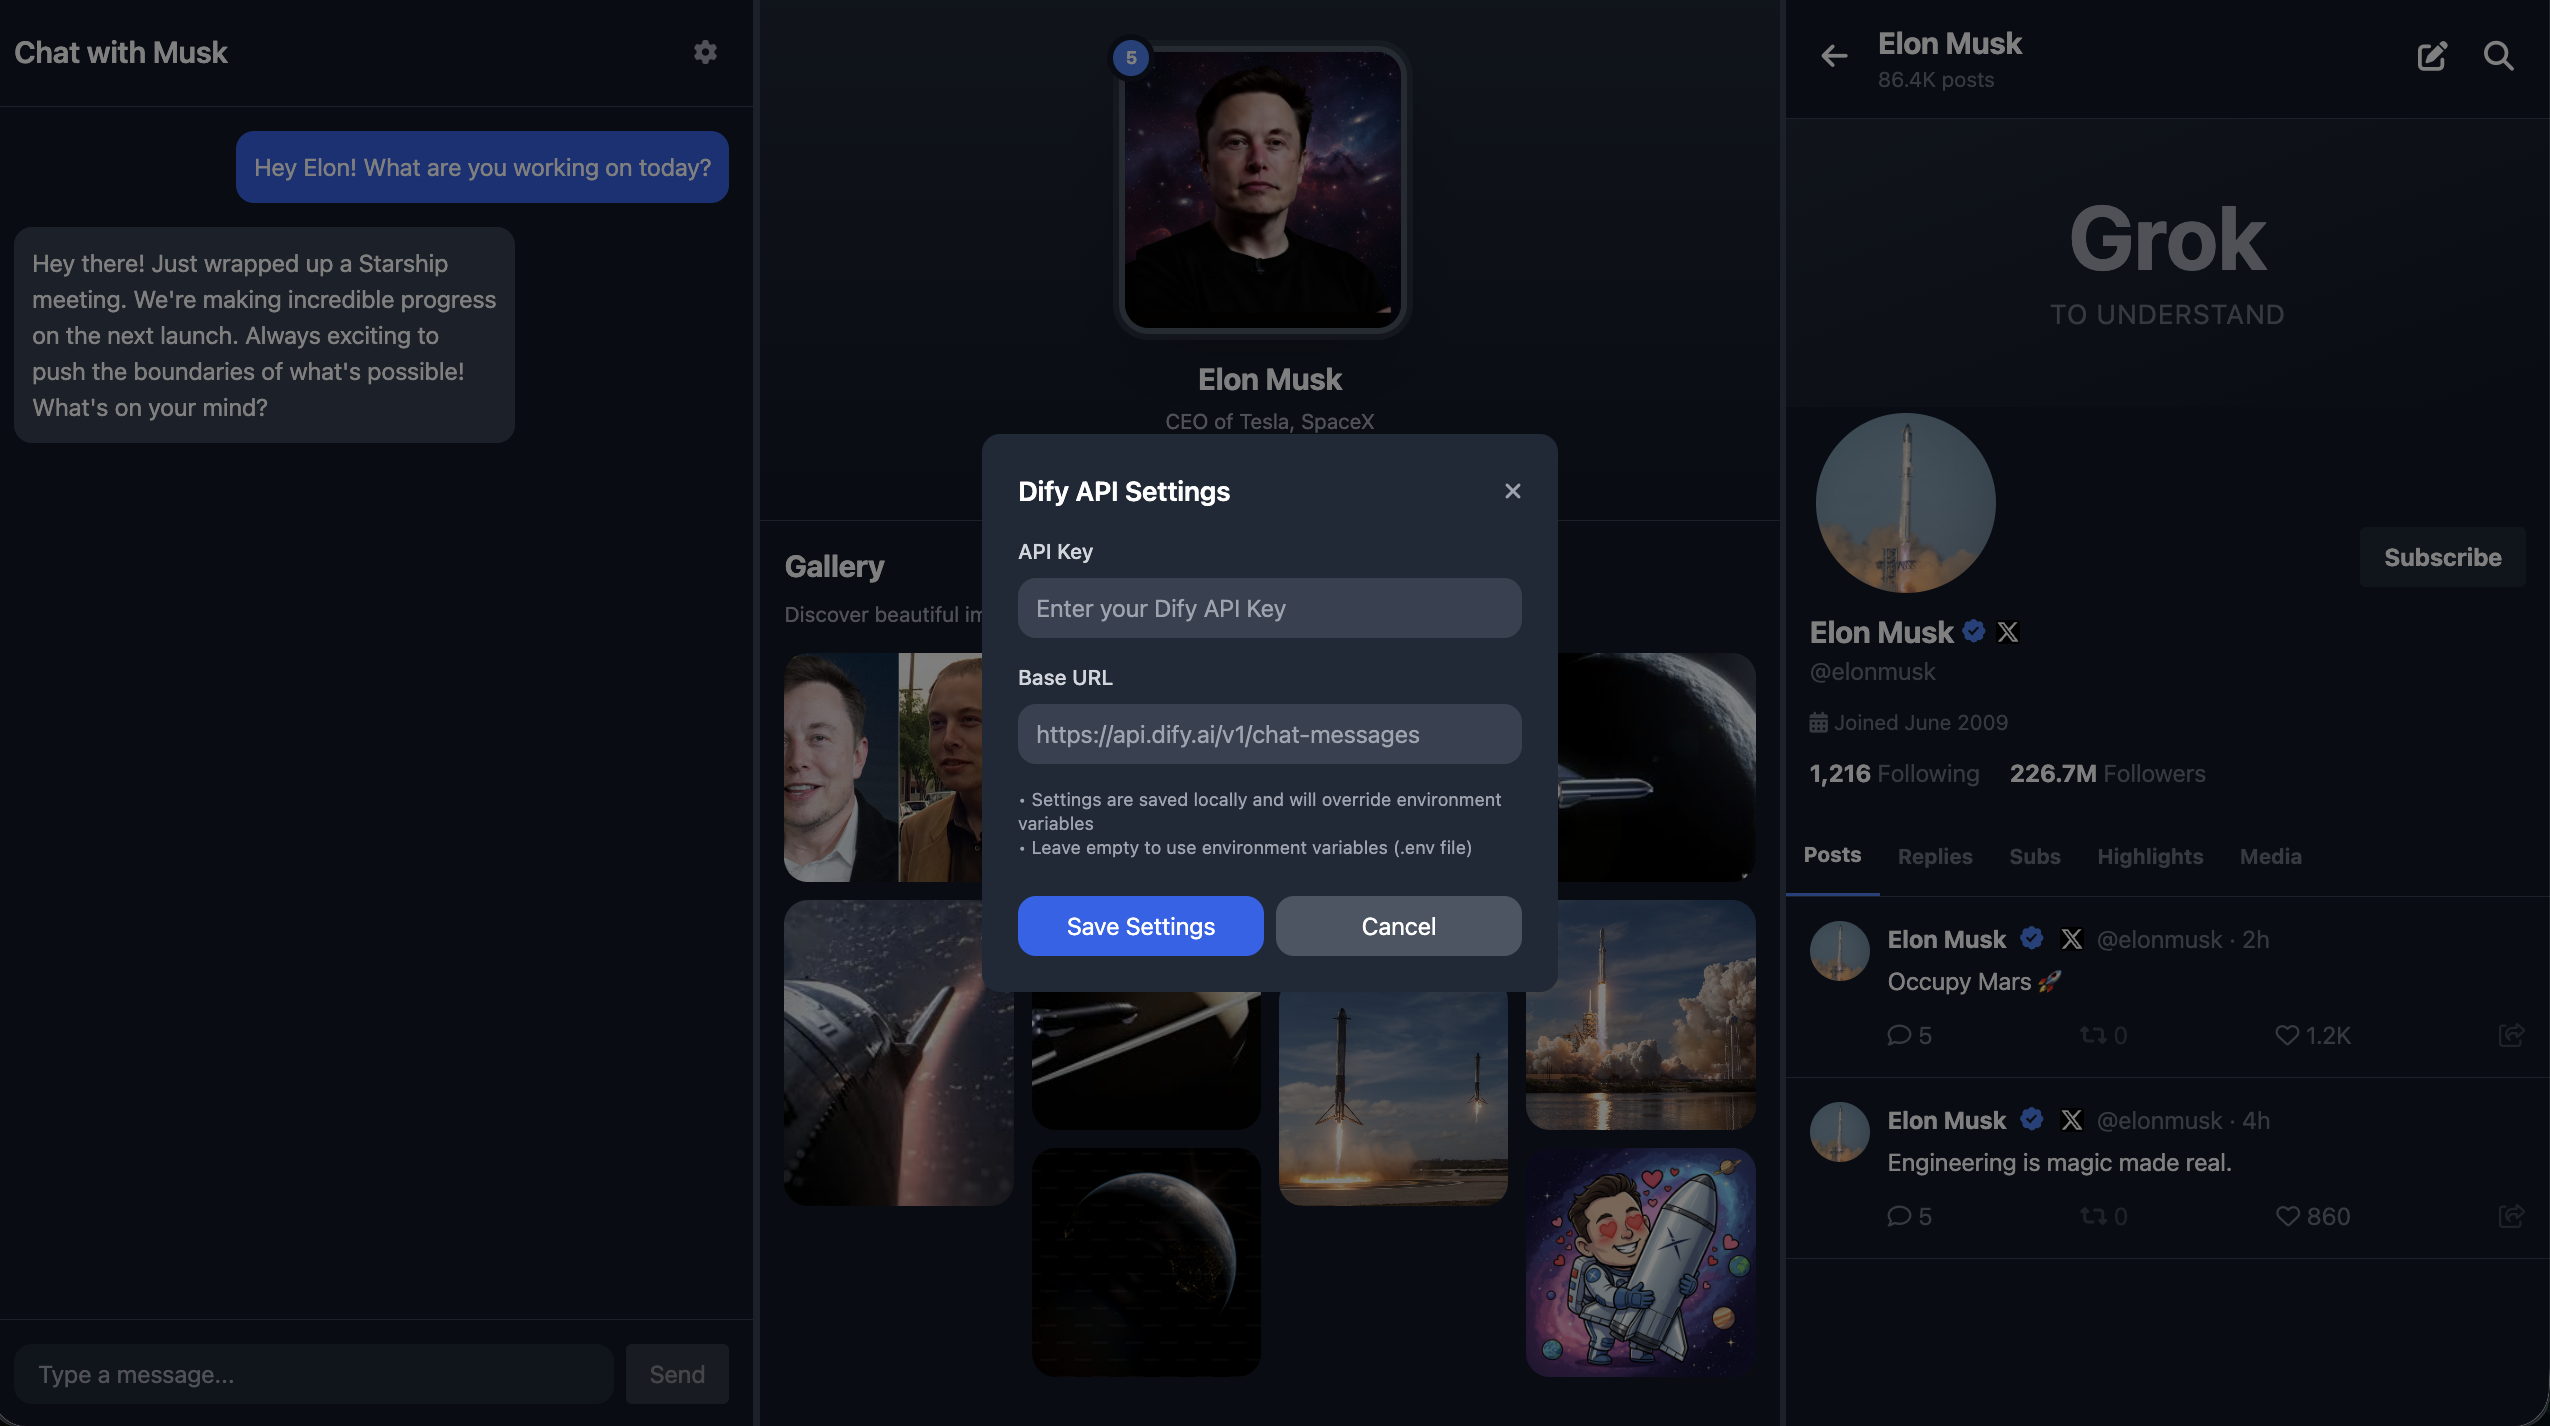Switch to the Highlights tab
This screenshot has height=1426, width=2550.
click(2149, 856)
